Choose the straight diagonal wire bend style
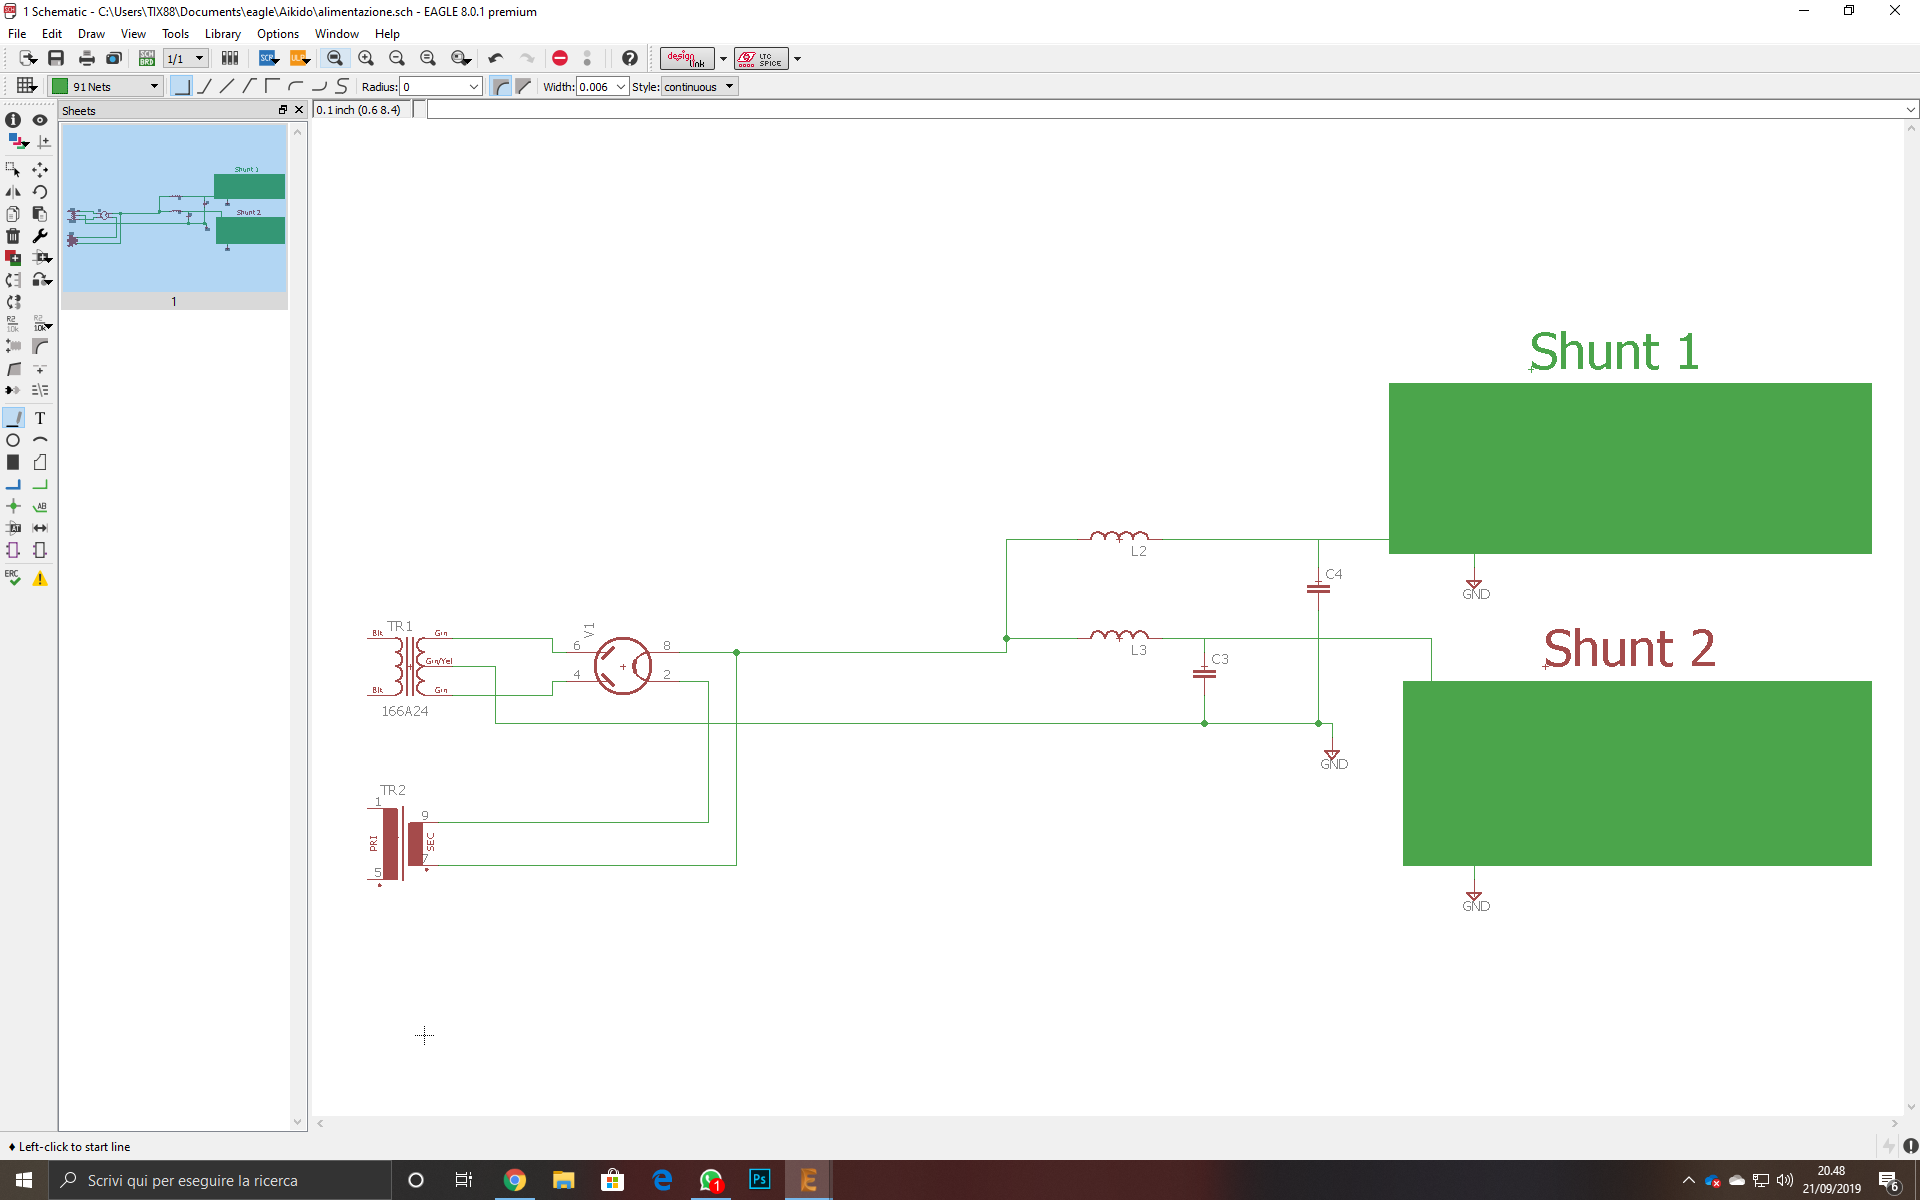The image size is (1920, 1200). click(227, 86)
